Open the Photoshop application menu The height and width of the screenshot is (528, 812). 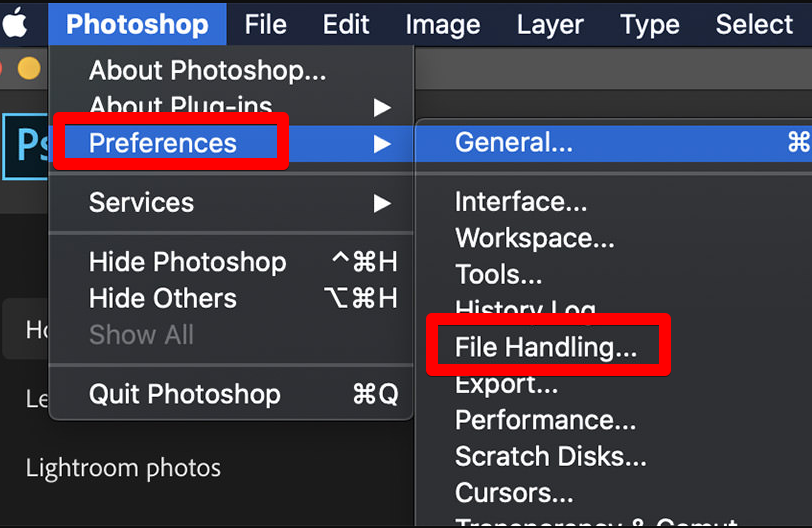coord(137,24)
